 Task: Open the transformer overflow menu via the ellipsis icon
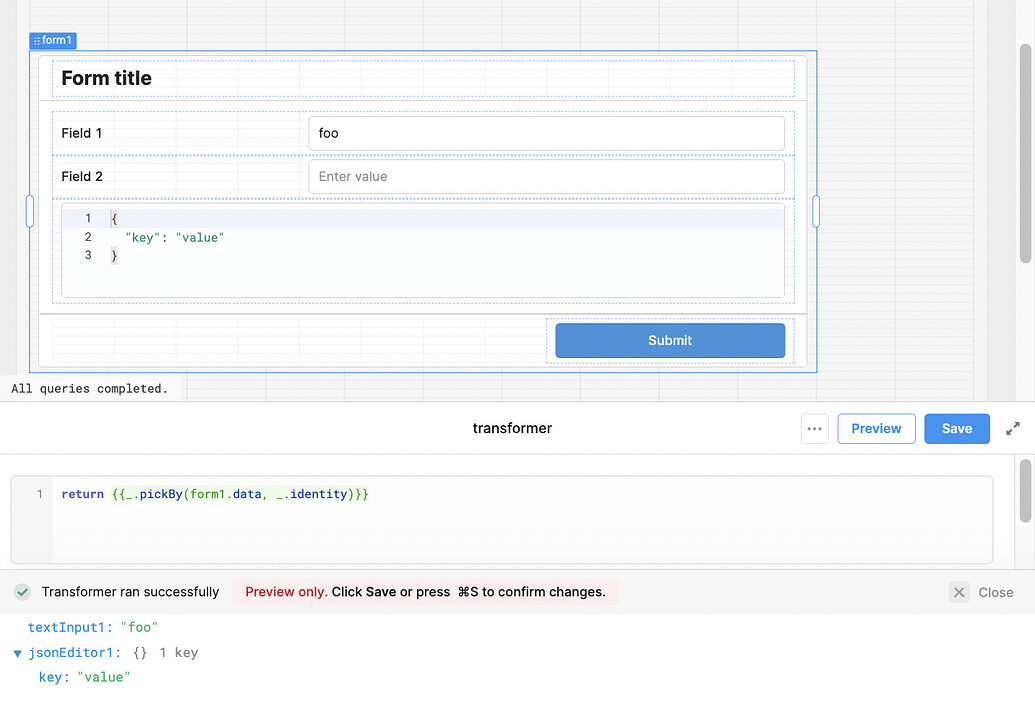click(814, 428)
